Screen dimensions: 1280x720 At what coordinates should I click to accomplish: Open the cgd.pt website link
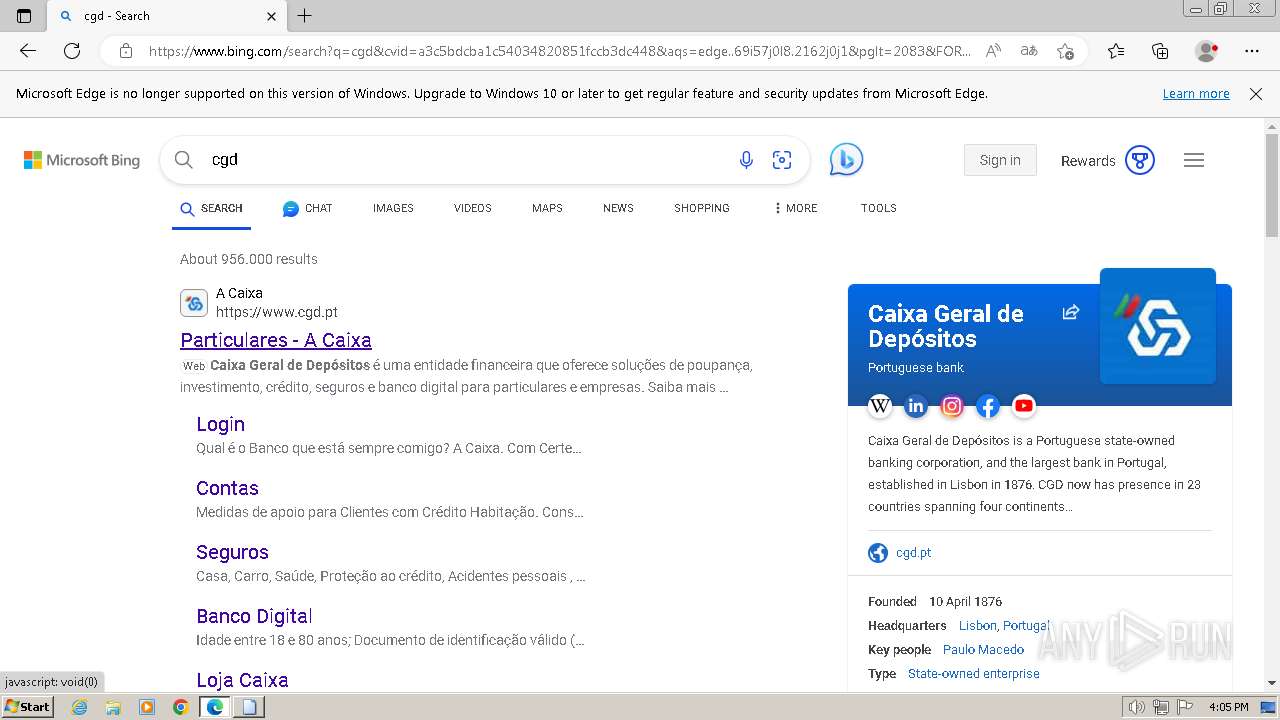point(913,553)
